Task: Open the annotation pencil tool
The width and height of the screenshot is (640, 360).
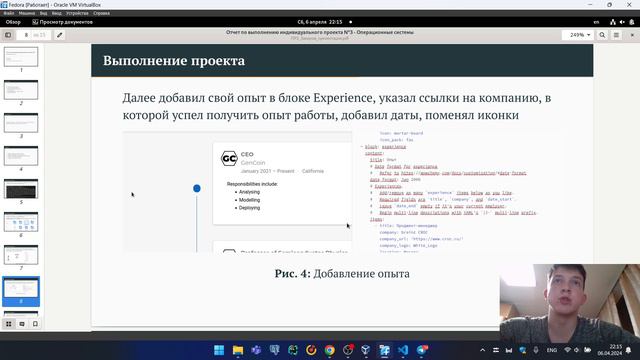Action: [x=60, y=35]
